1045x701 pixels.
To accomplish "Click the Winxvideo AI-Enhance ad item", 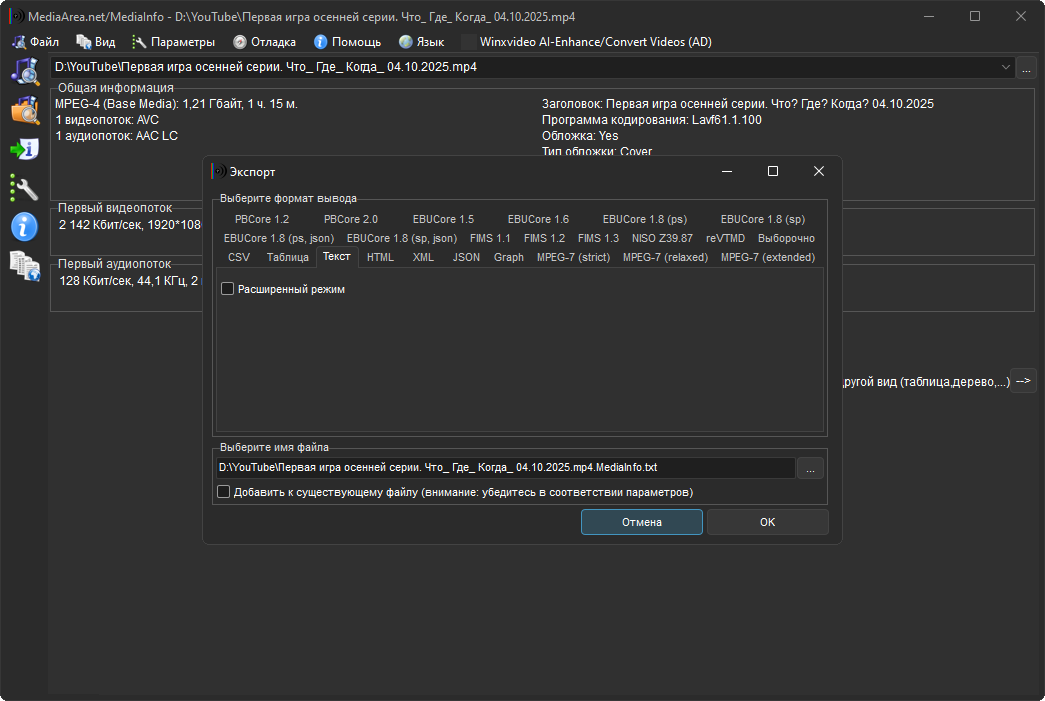I will tap(586, 42).
